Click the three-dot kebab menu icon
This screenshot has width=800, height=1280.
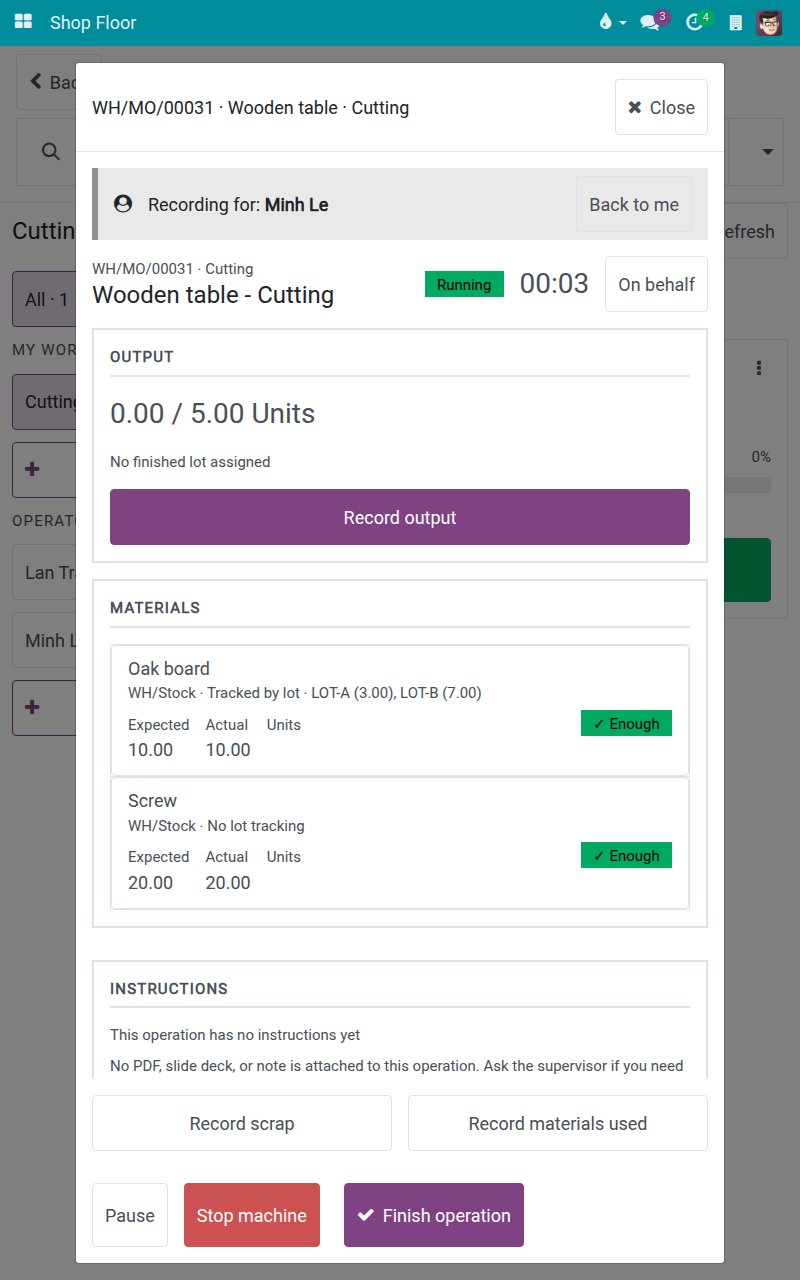tap(759, 368)
